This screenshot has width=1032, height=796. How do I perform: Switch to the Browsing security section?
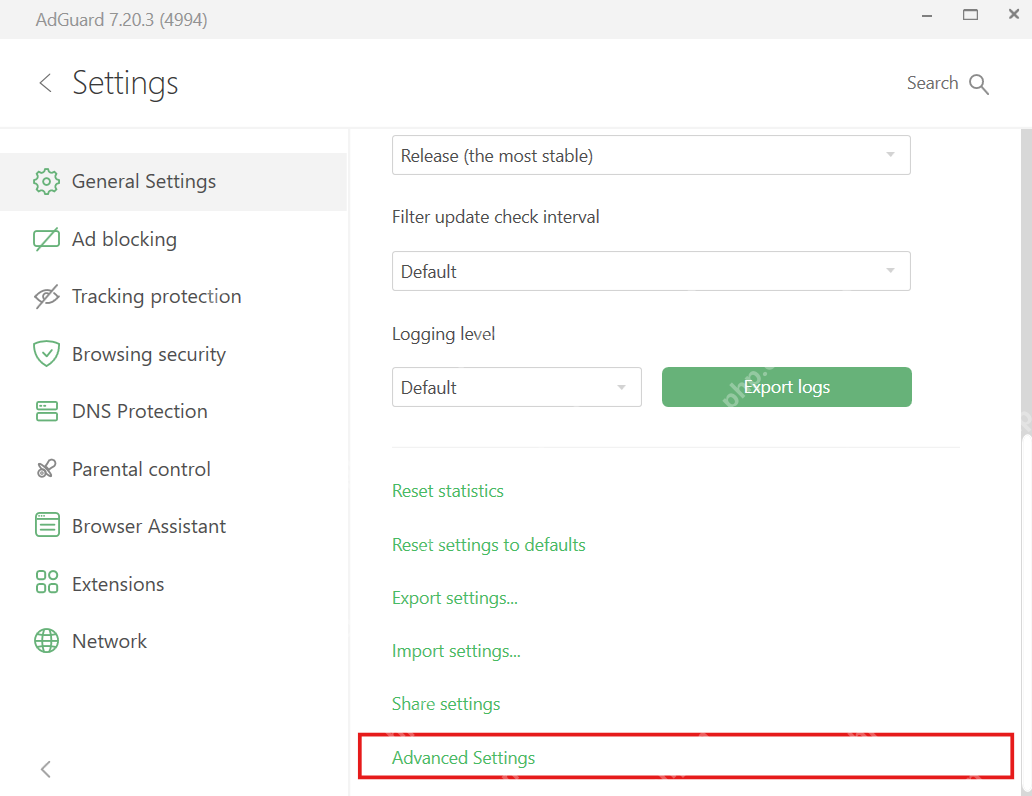173,354
